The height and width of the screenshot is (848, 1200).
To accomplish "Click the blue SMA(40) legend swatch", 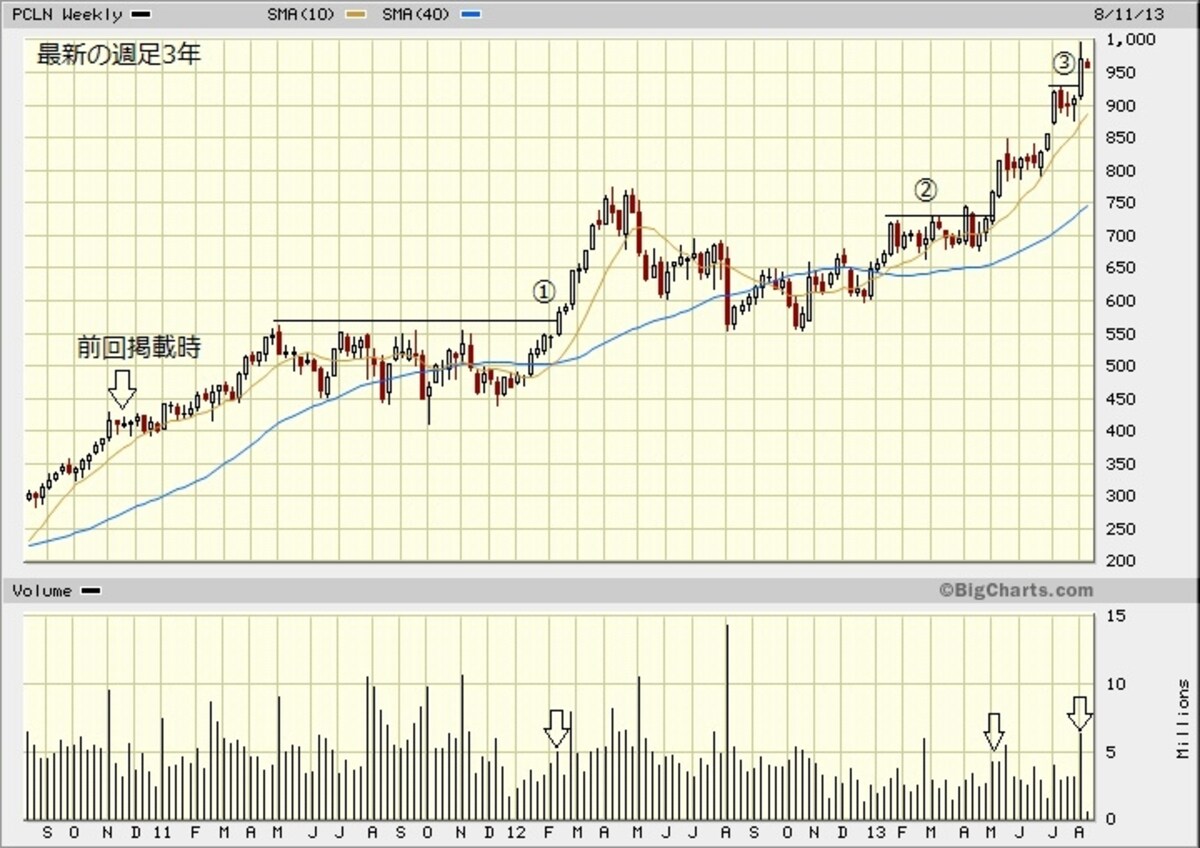I will tap(475, 15).
